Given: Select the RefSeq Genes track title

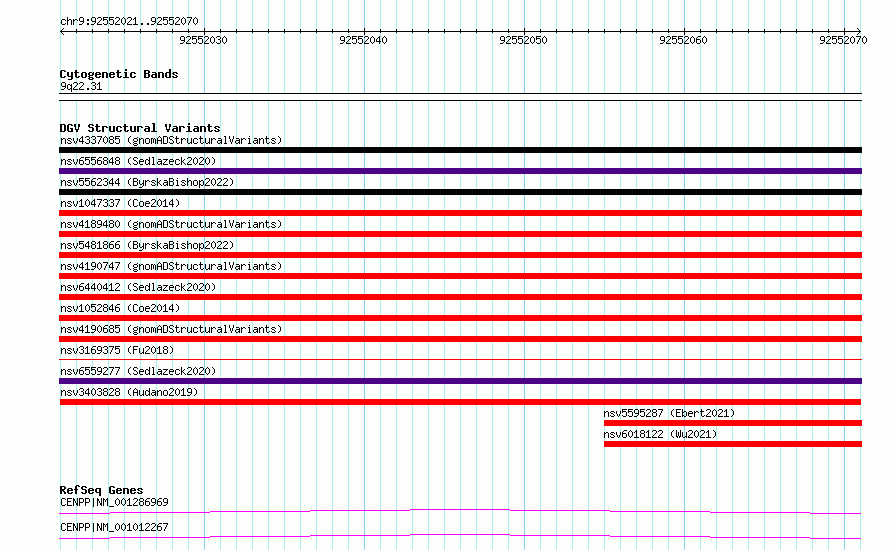Looking at the screenshot, I should coord(102,490).
